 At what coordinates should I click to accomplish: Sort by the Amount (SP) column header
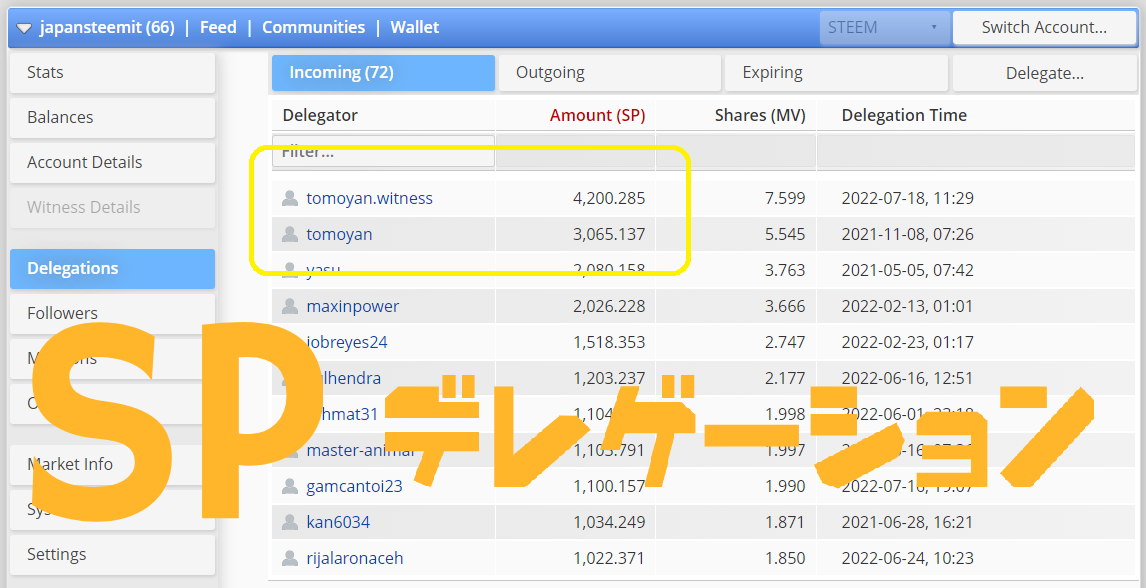coord(597,115)
